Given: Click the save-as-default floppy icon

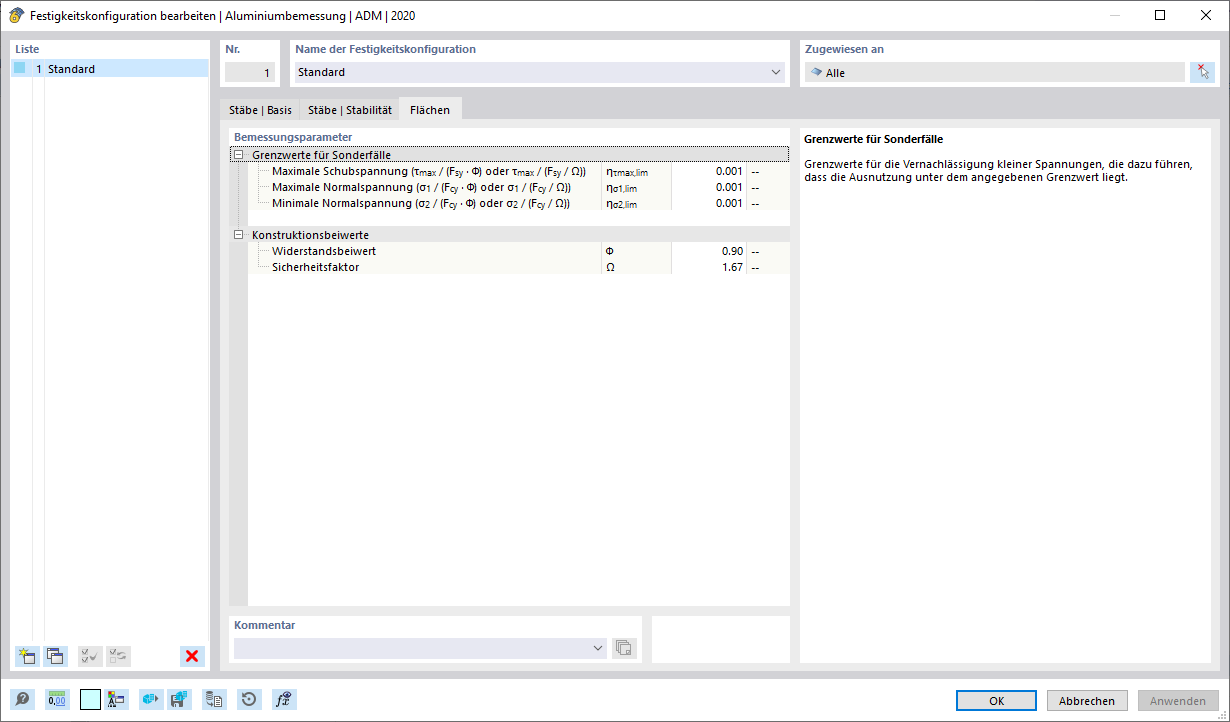Looking at the screenshot, I should 180,699.
